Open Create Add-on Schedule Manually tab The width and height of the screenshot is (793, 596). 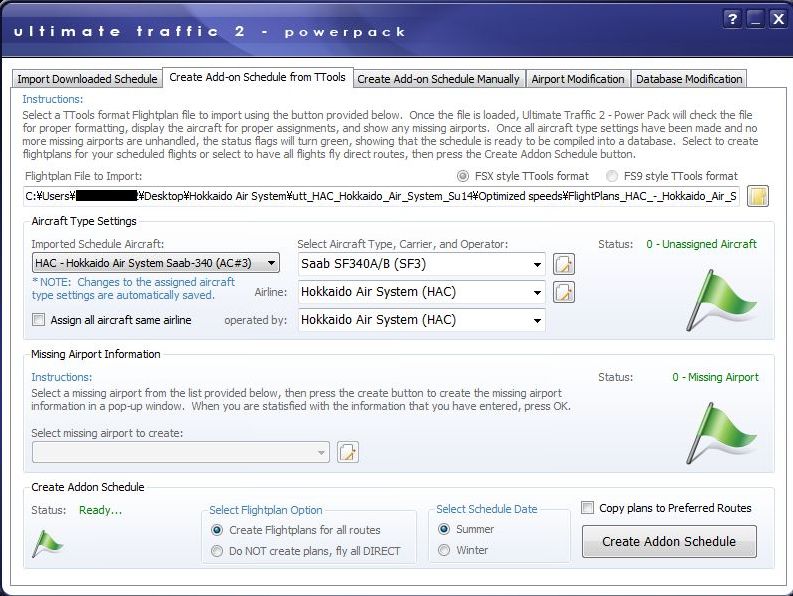click(x=438, y=79)
